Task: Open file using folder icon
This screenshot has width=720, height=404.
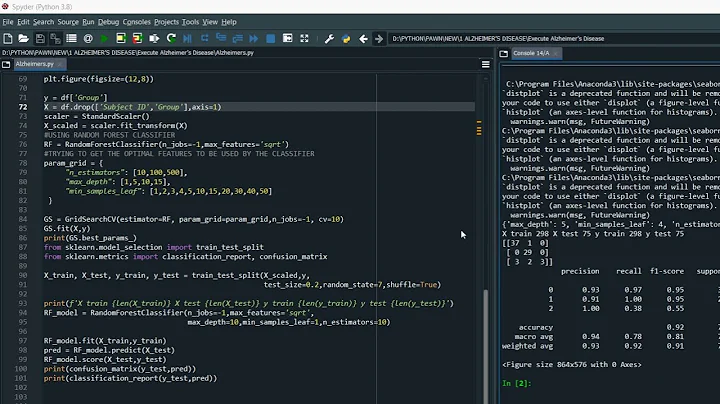Action: click(x=23, y=39)
